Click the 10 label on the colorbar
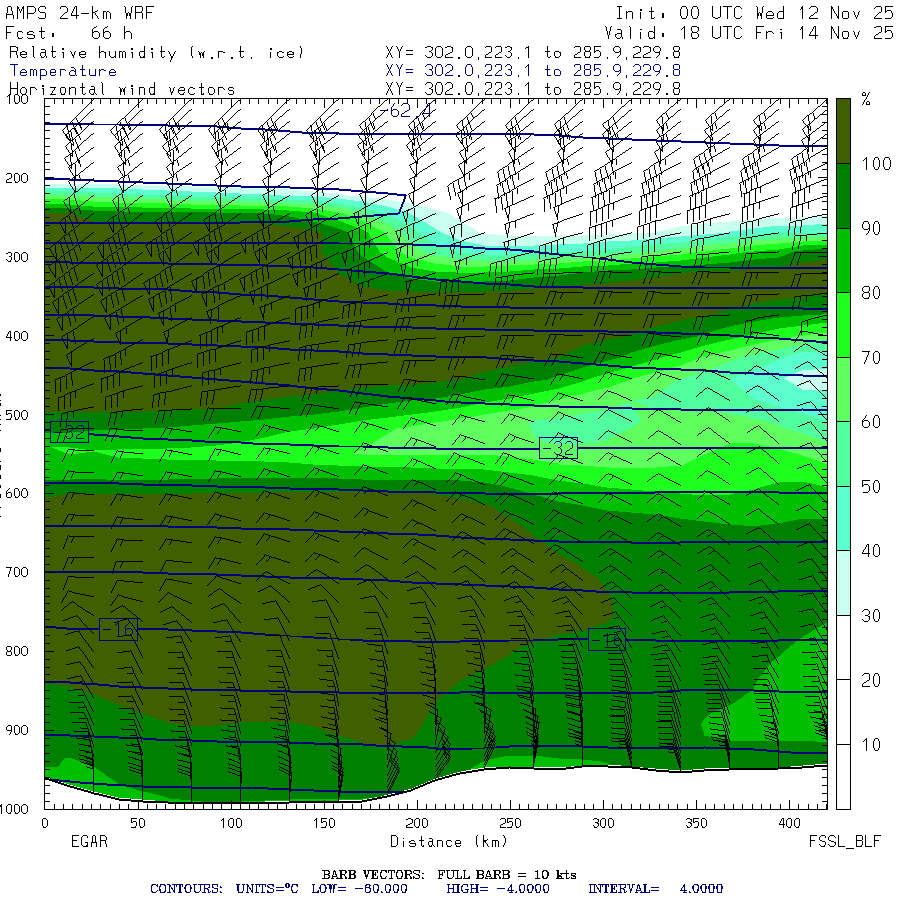Viewport: 900px width, 900px height. click(x=871, y=745)
